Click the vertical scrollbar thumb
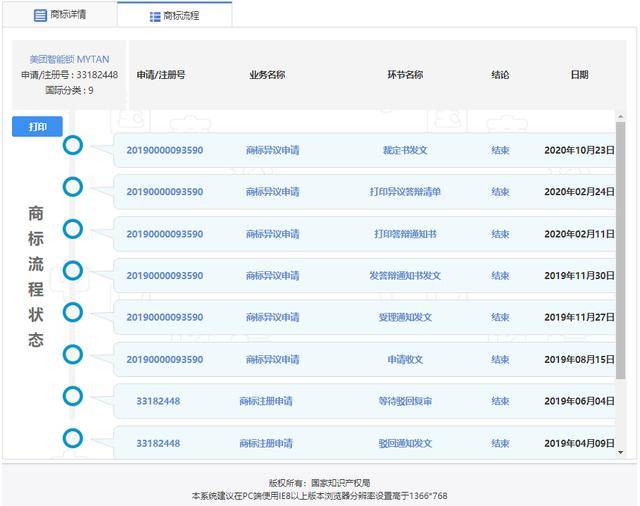The image size is (640, 506). 620,250
